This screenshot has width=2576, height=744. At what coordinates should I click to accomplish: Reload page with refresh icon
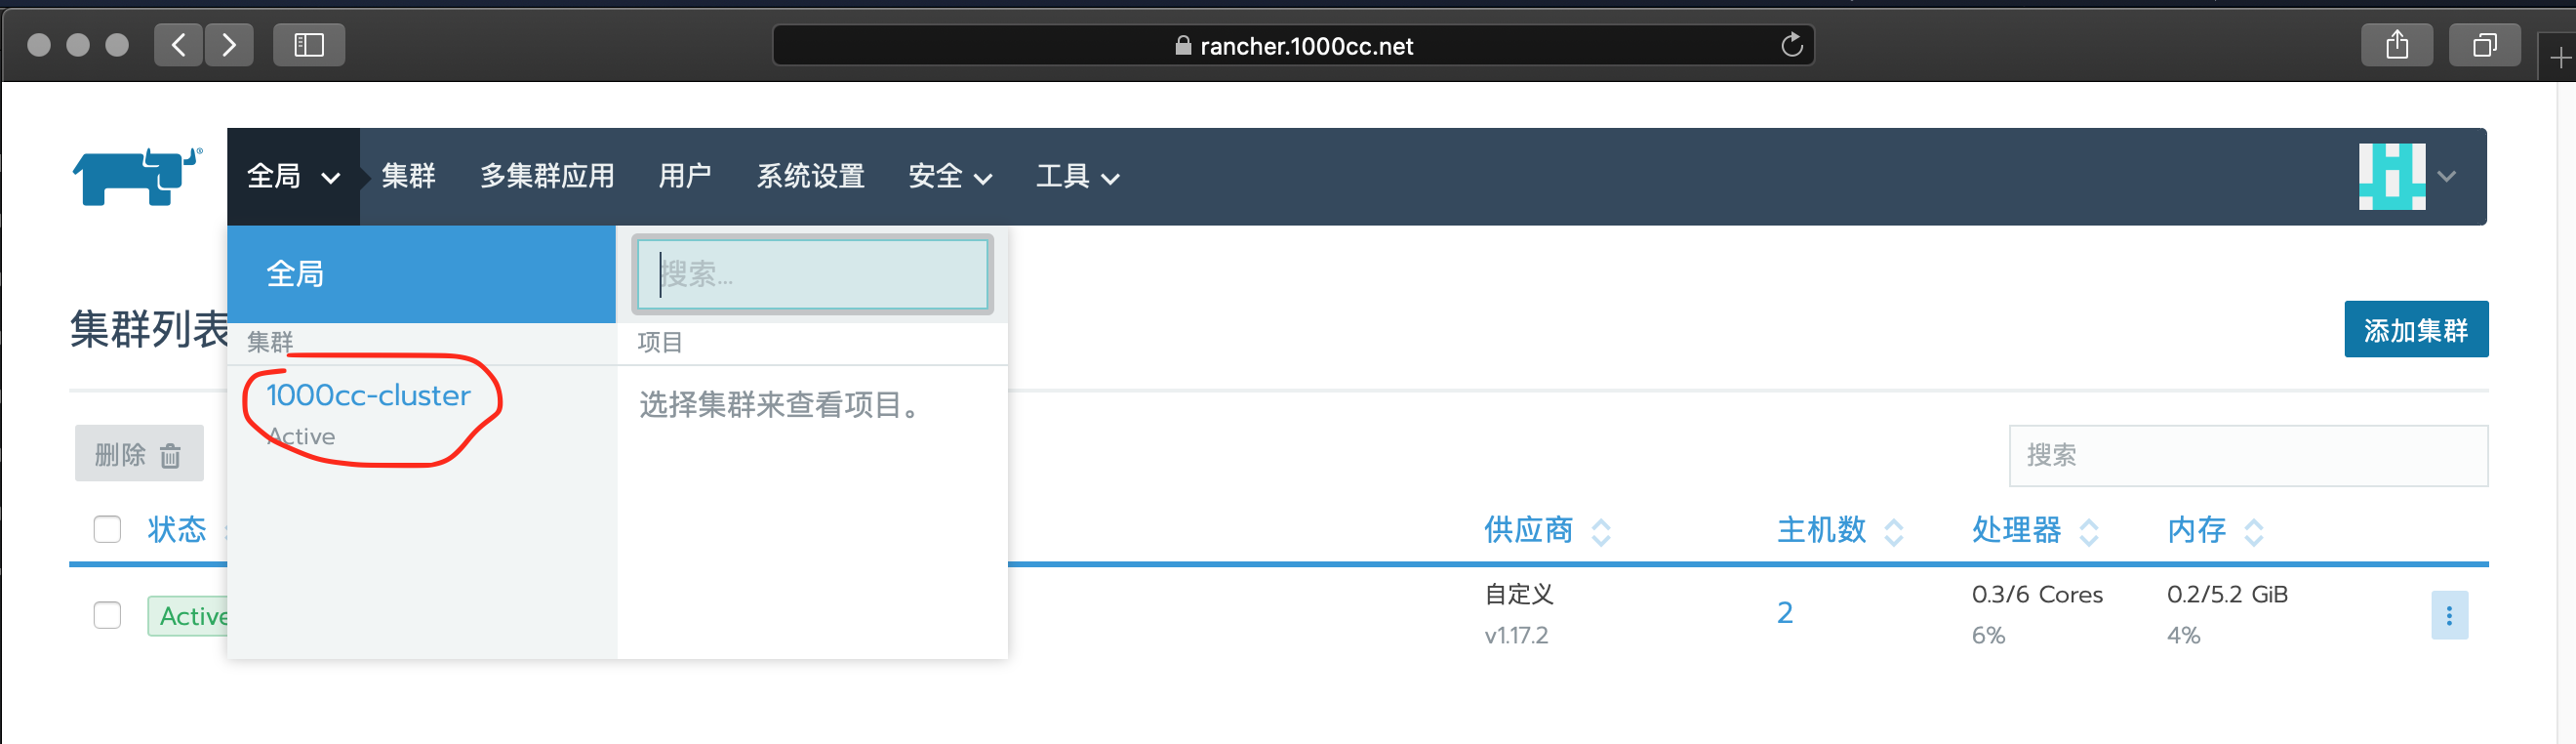click(1791, 45)
